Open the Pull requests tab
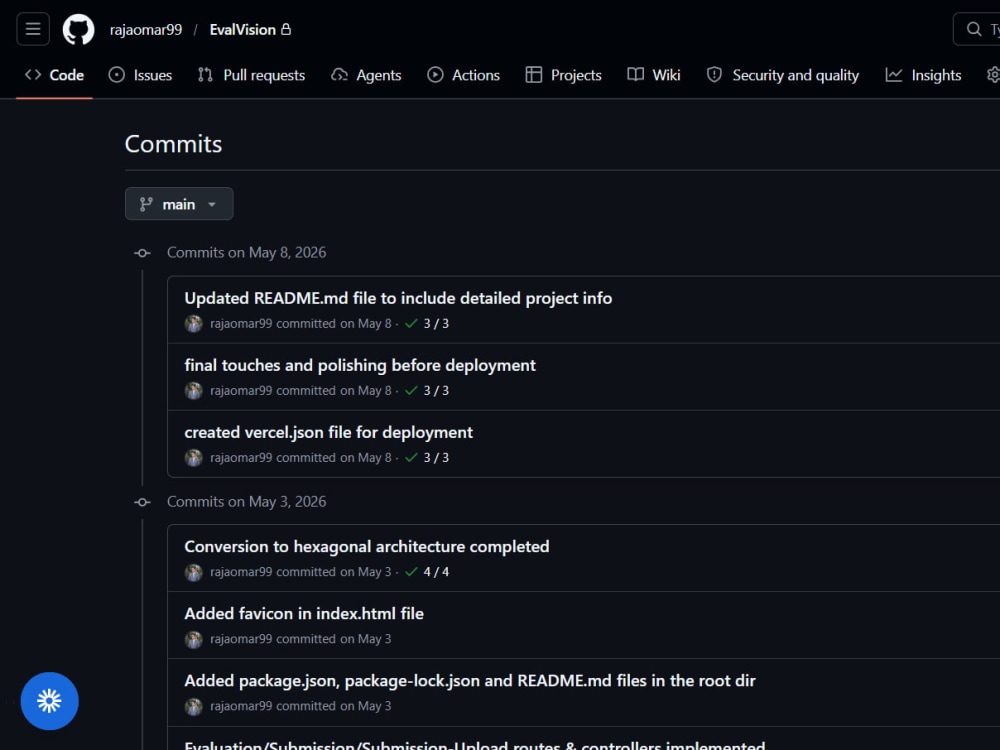This screenshot has height=750, width=1000. pyautogui.click(x=251, y=75)
